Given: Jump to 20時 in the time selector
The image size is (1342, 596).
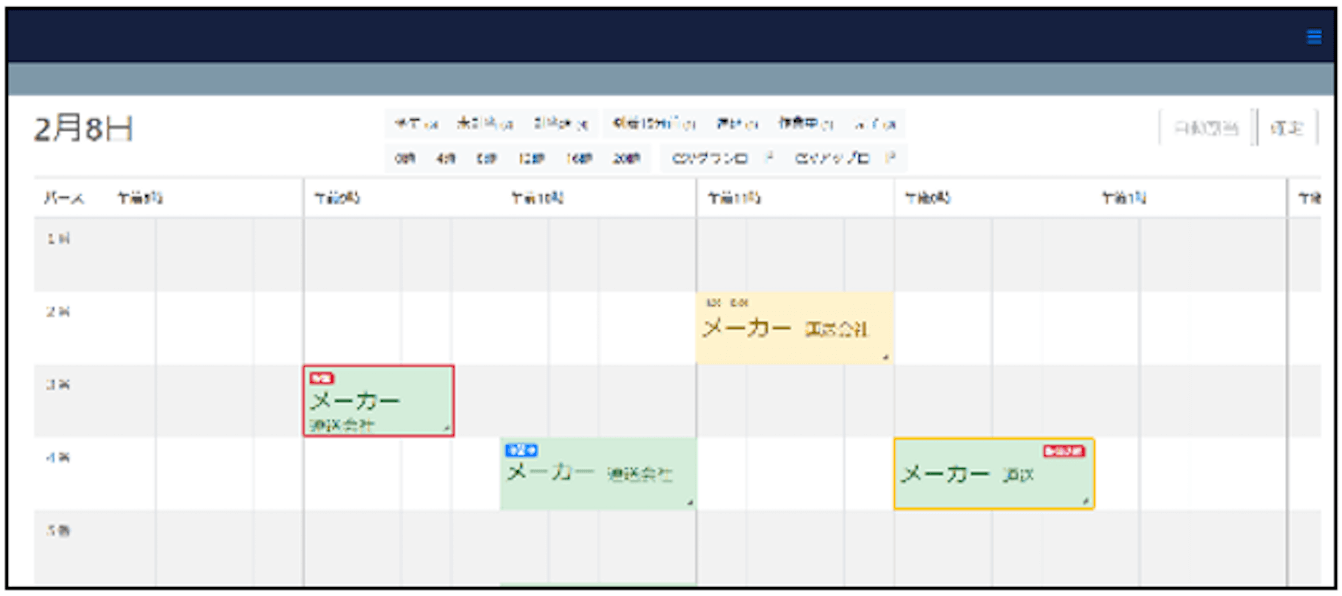Looking at the screenshot, I should point(627,158).
